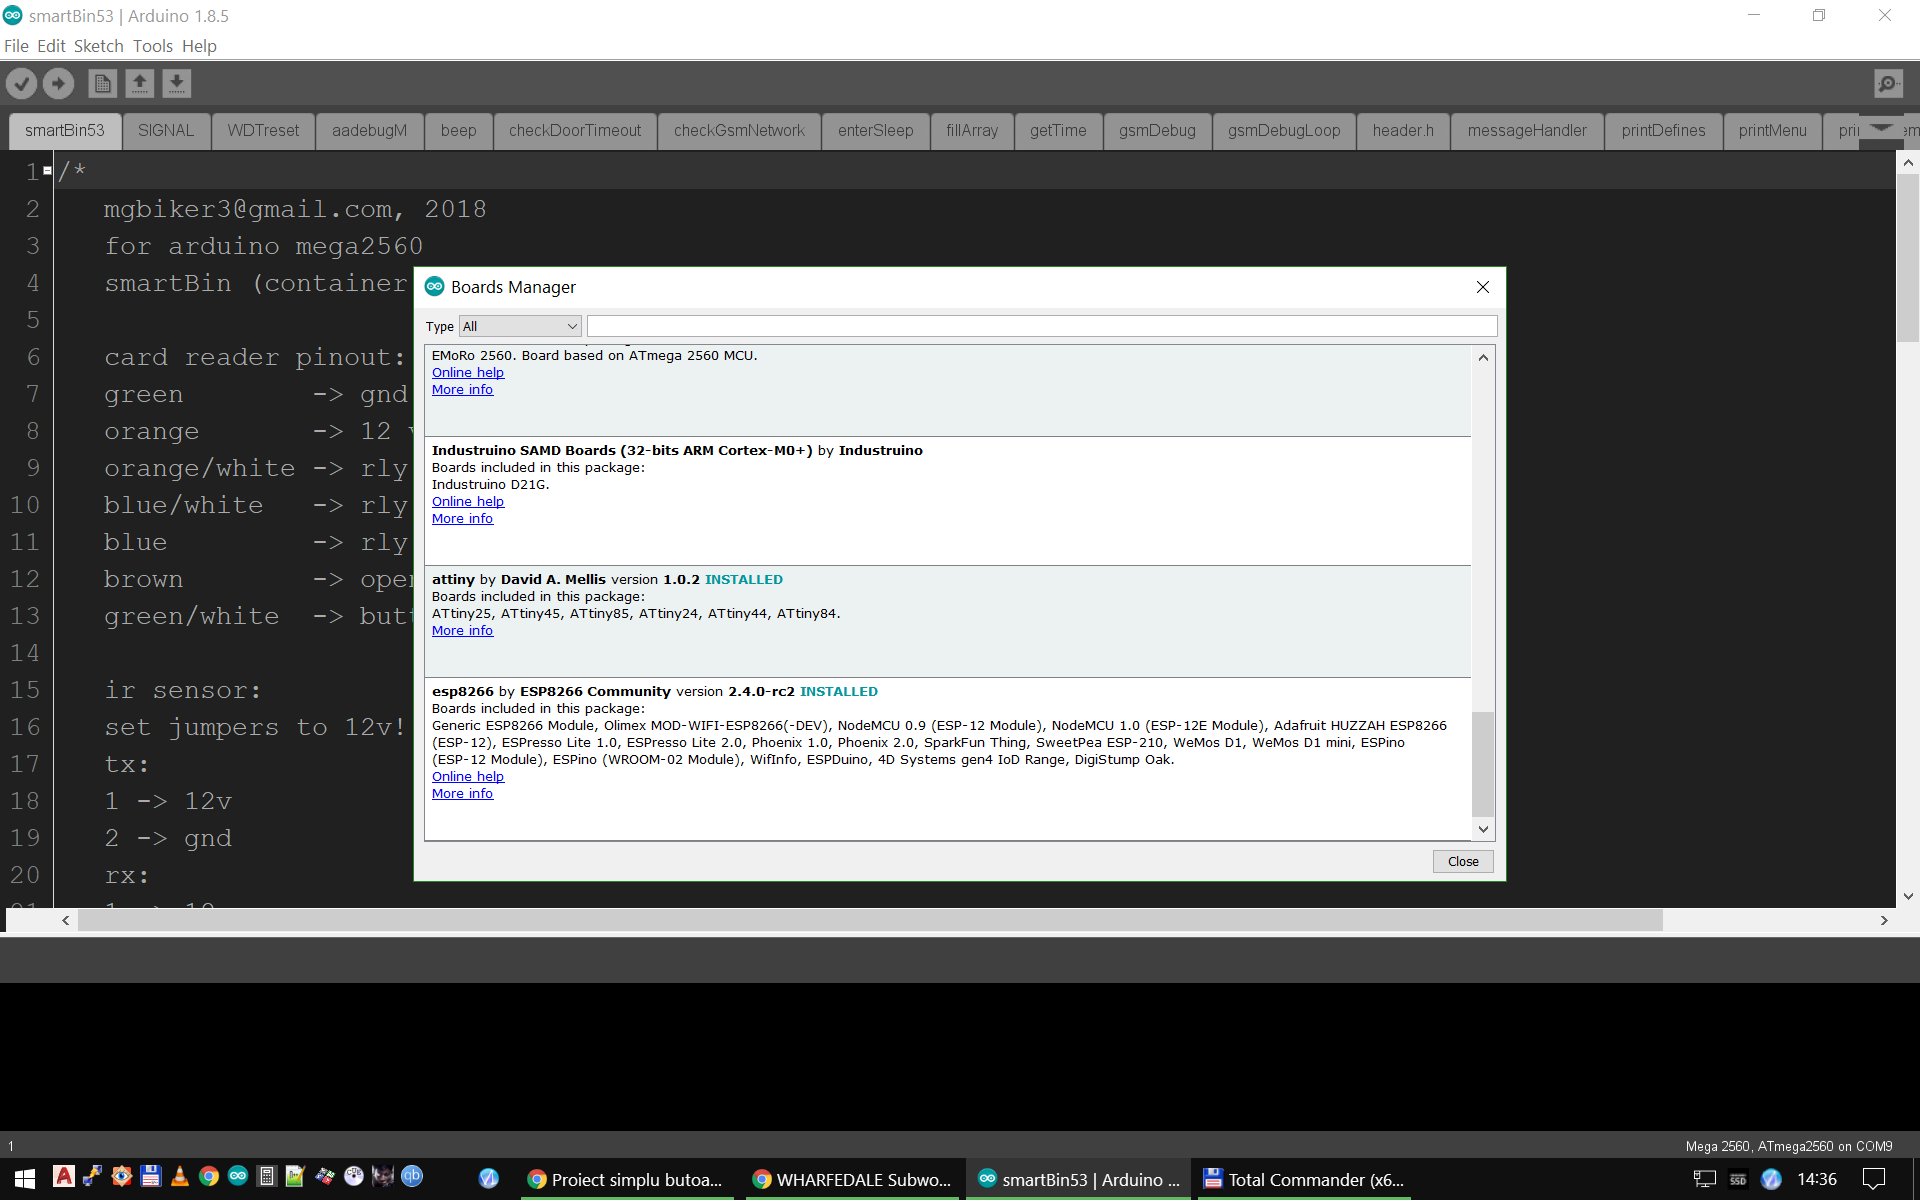Collapse the comment fold marker on line 1
1920x1200 pixels.
point(47,171)
